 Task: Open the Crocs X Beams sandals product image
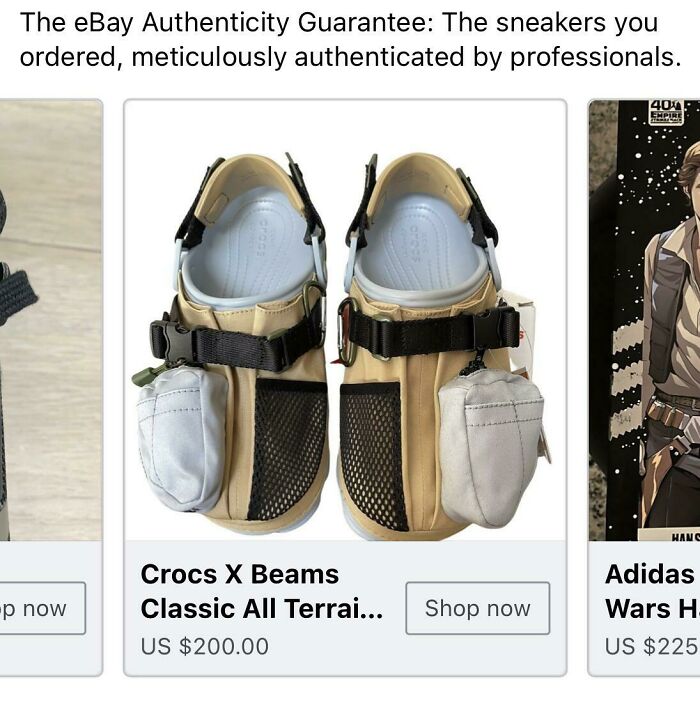coord(345,320)
